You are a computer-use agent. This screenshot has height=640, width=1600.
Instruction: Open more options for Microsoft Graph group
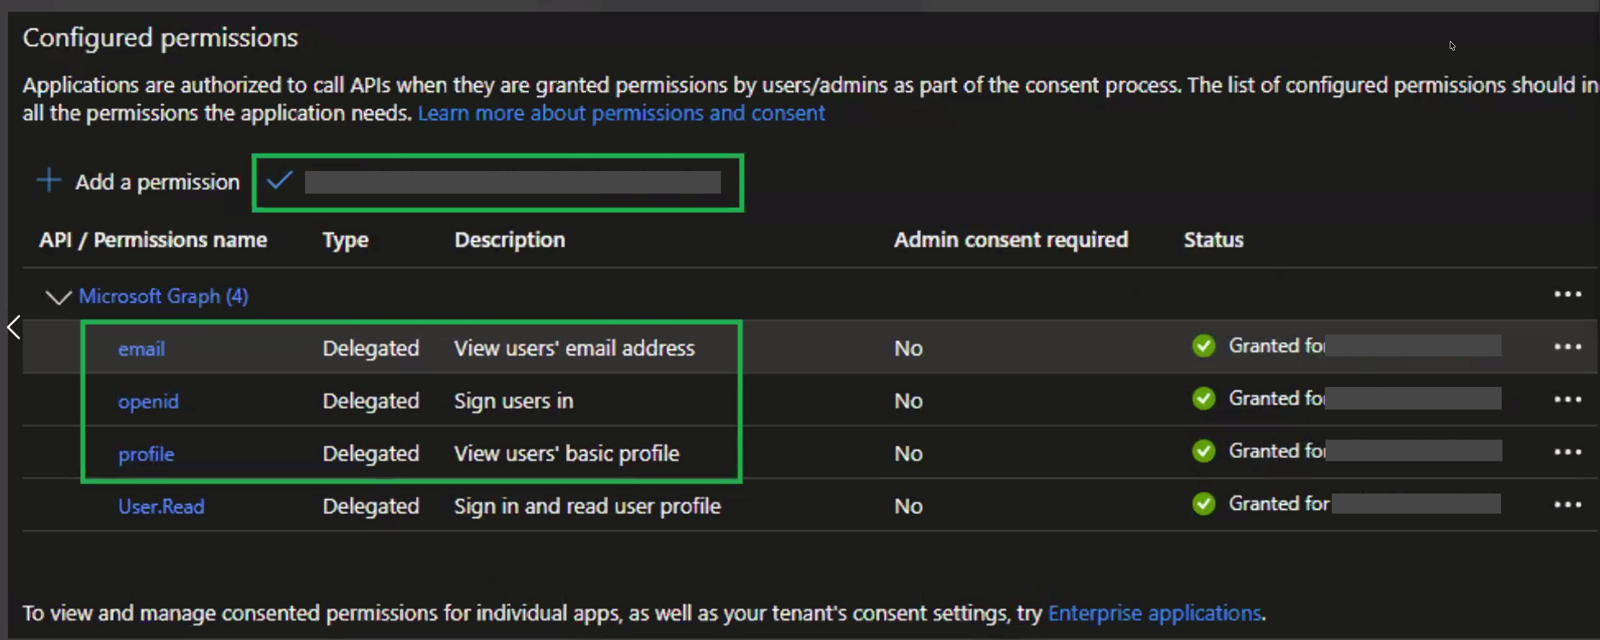pos(1567,294)
